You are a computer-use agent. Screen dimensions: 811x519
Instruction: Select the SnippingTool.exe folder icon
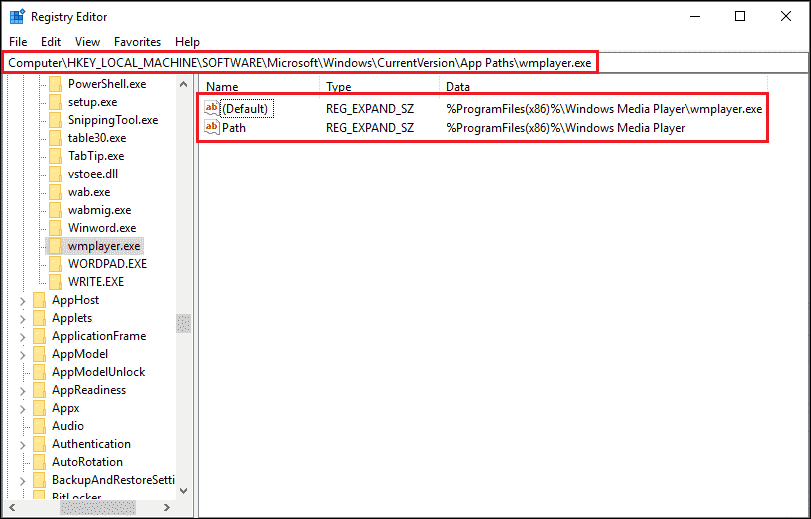coord(55,120)
